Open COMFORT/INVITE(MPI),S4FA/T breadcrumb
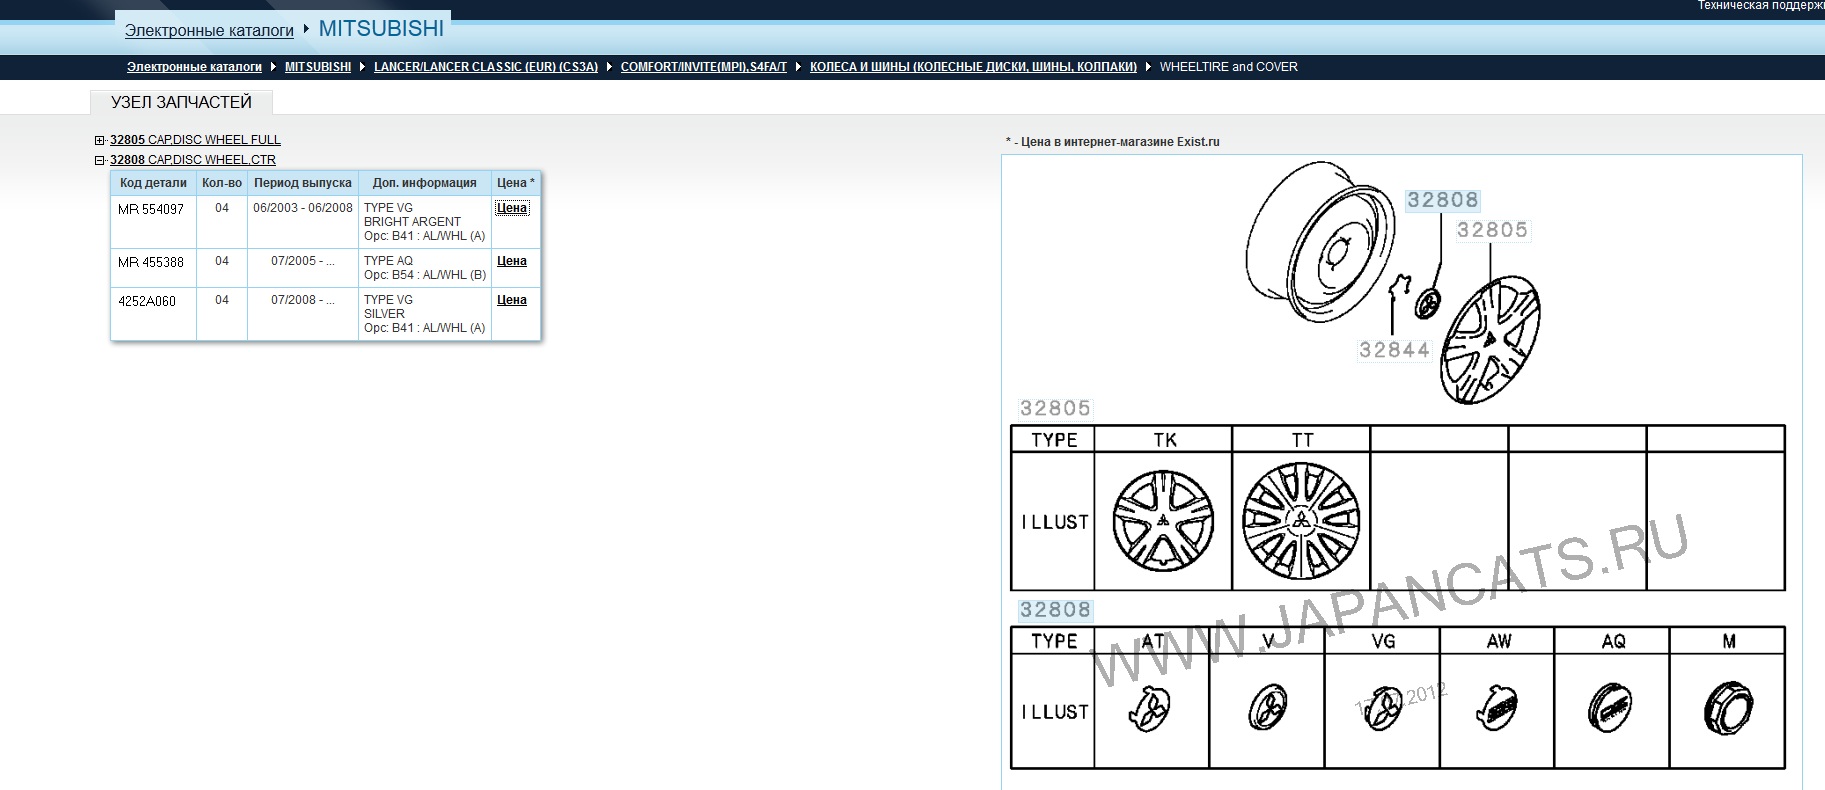 (703, 67)
